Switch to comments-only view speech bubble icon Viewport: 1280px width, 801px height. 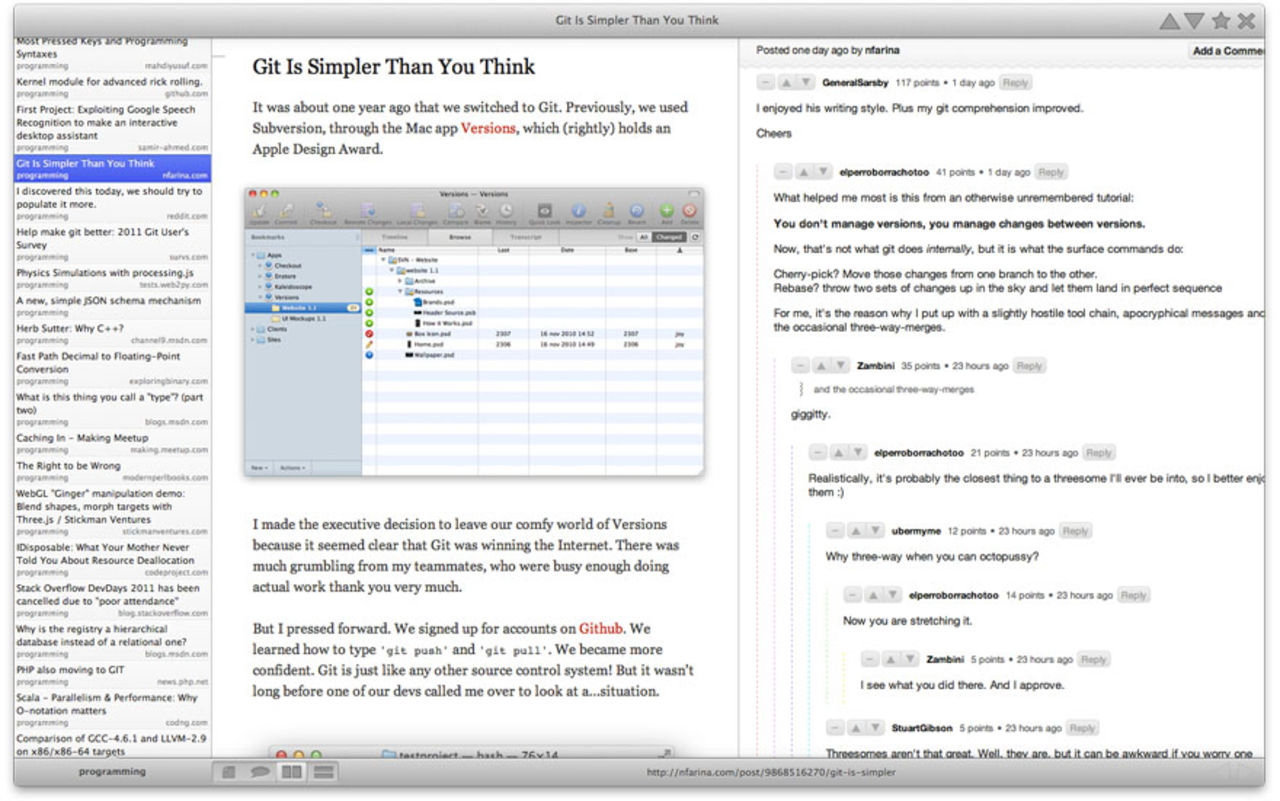259,772
